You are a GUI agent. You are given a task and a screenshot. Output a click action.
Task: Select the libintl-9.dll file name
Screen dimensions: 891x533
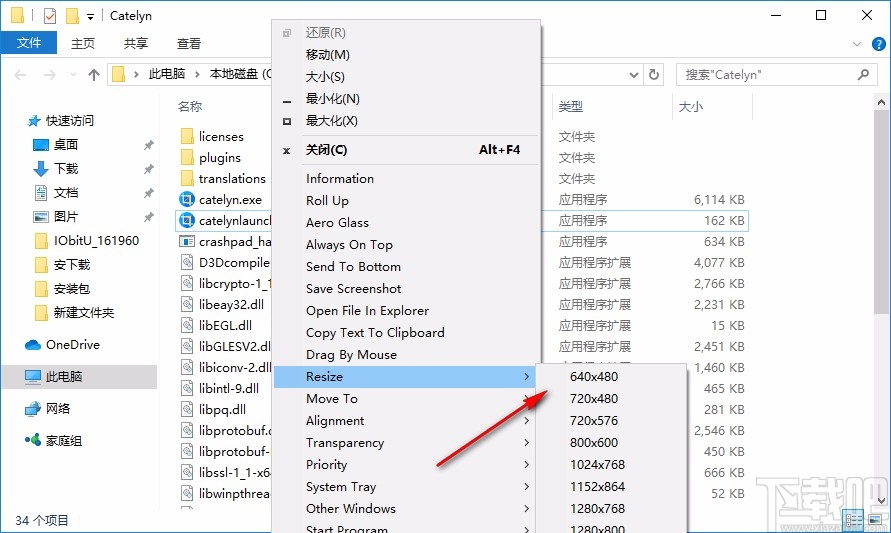[x=228, y=389]
